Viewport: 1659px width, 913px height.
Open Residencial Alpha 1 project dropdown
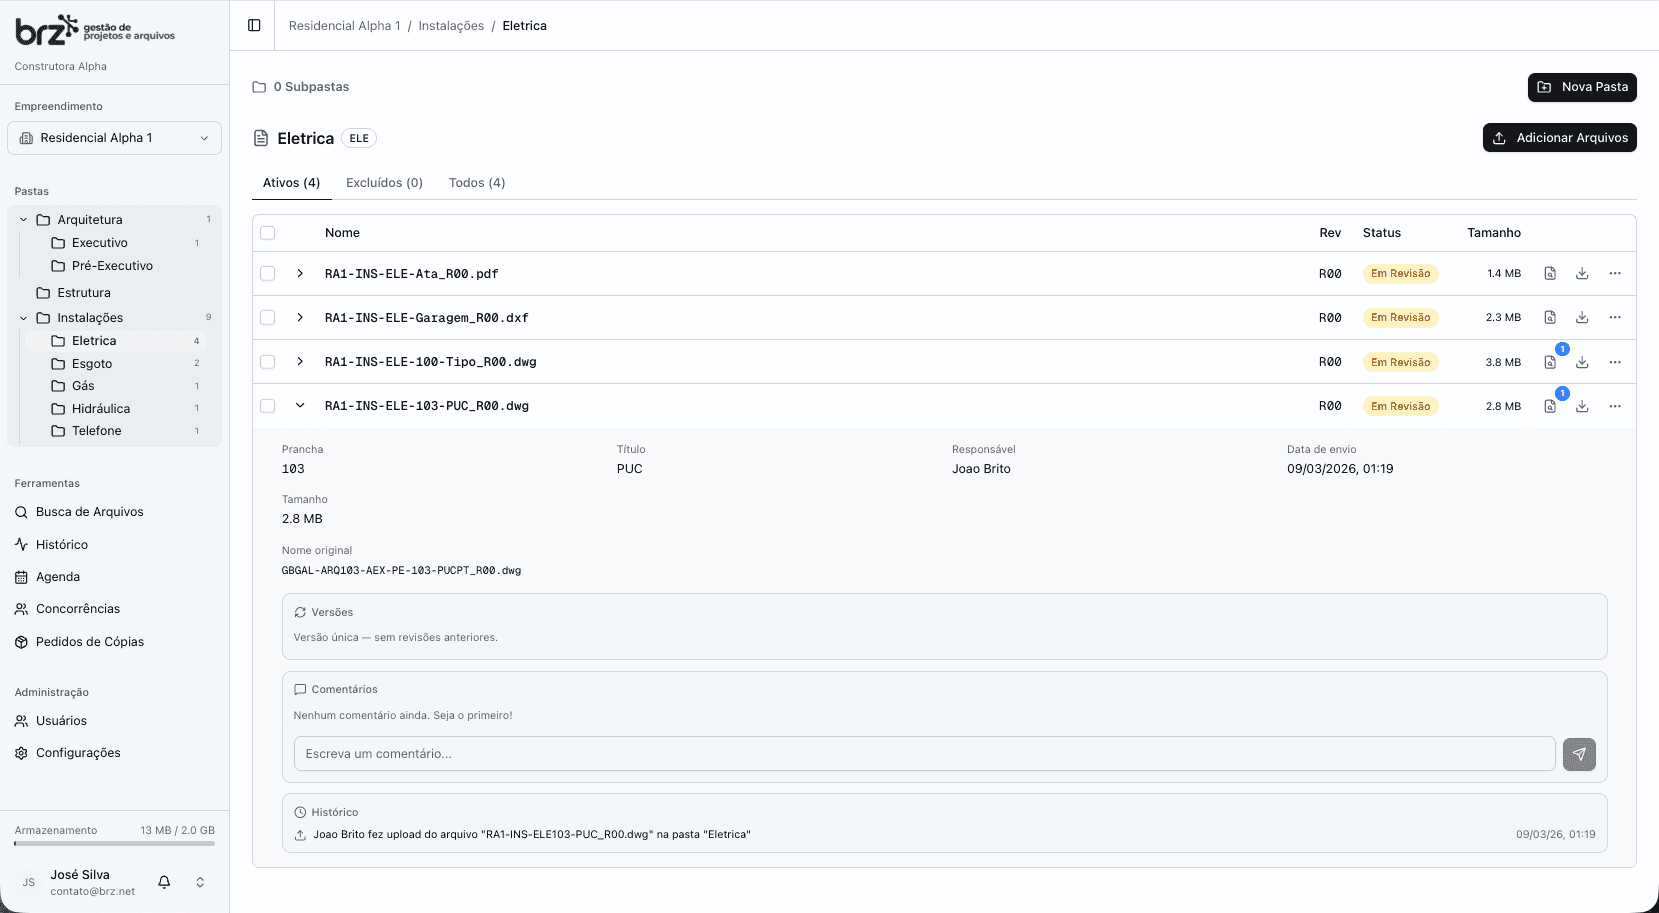coord(115,138)
